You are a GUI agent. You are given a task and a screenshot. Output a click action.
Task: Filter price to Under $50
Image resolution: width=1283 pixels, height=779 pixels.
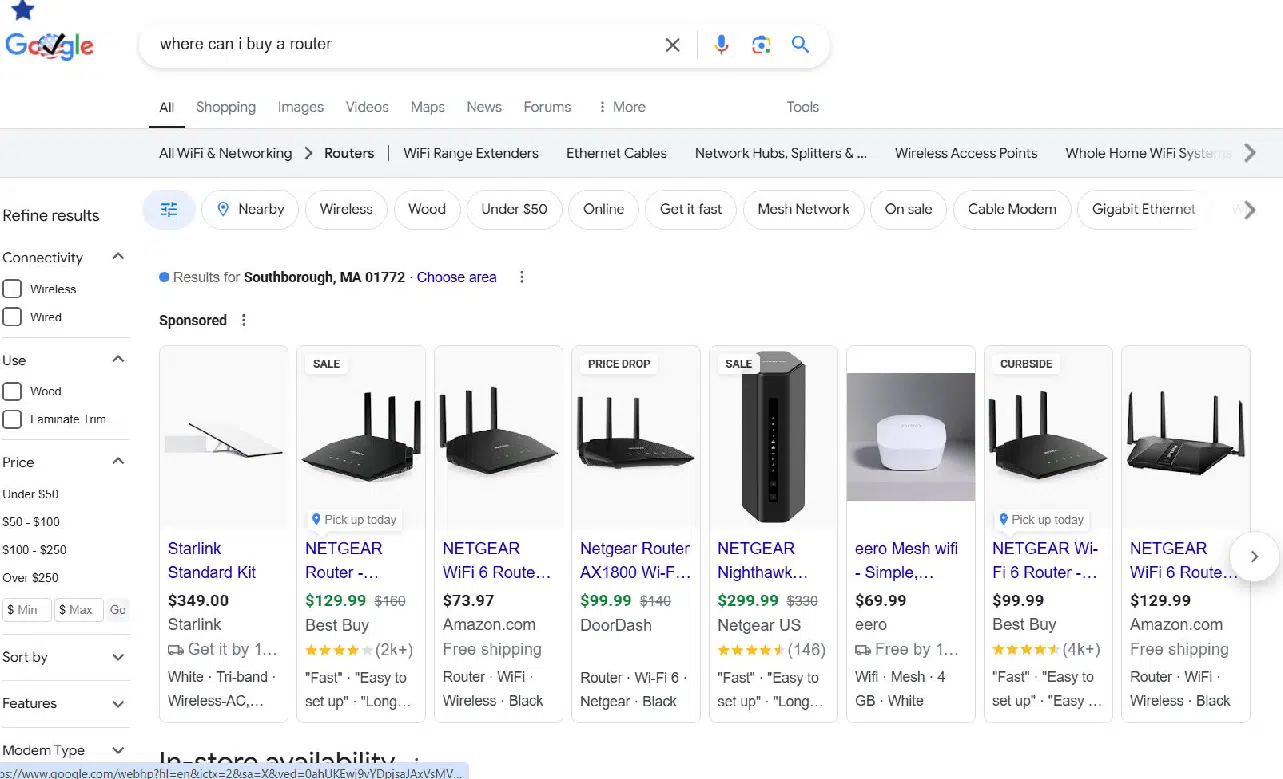[x=31, y=494]
